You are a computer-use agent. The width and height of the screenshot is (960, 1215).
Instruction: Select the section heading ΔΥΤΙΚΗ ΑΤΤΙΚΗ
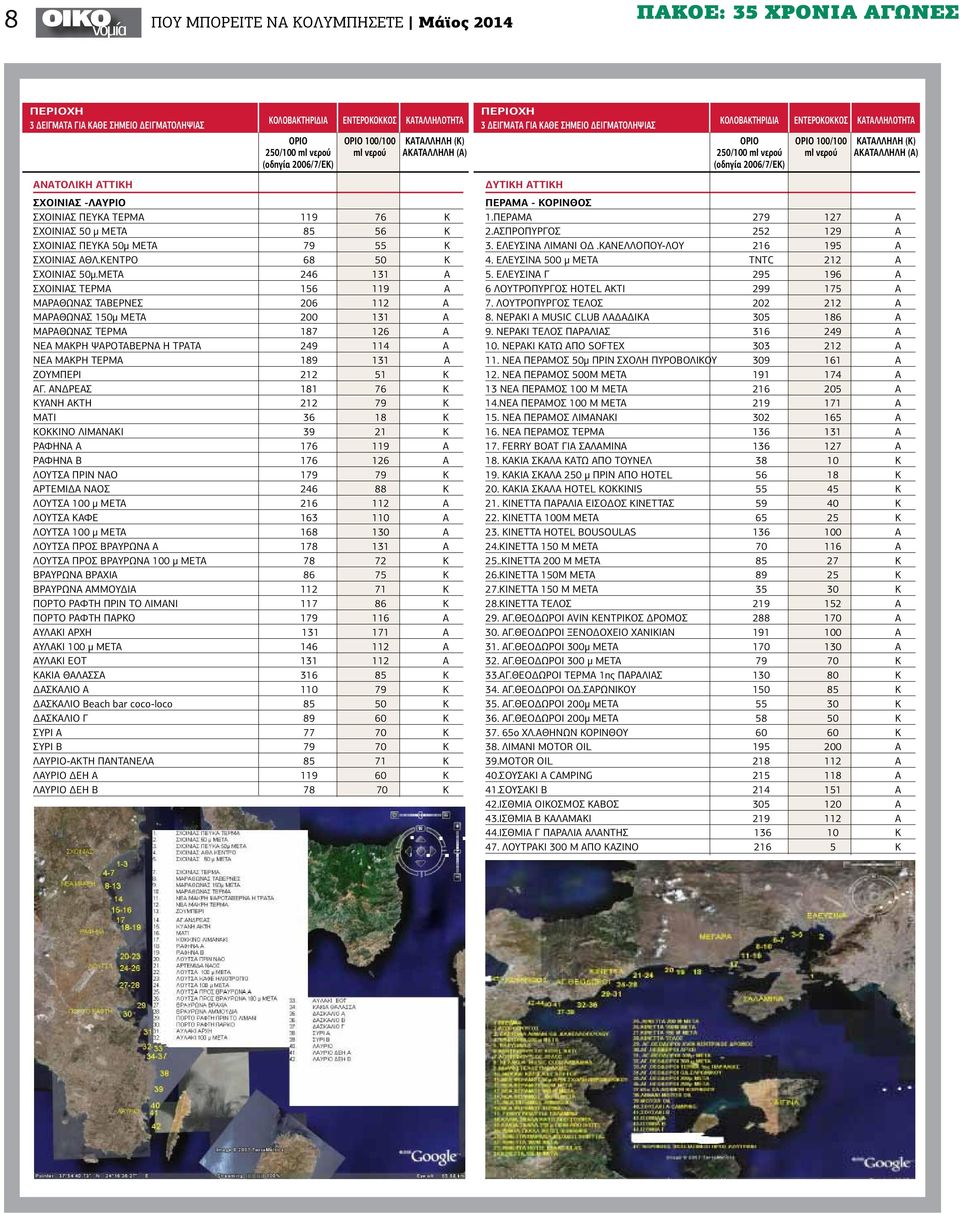tap(524, 185)
